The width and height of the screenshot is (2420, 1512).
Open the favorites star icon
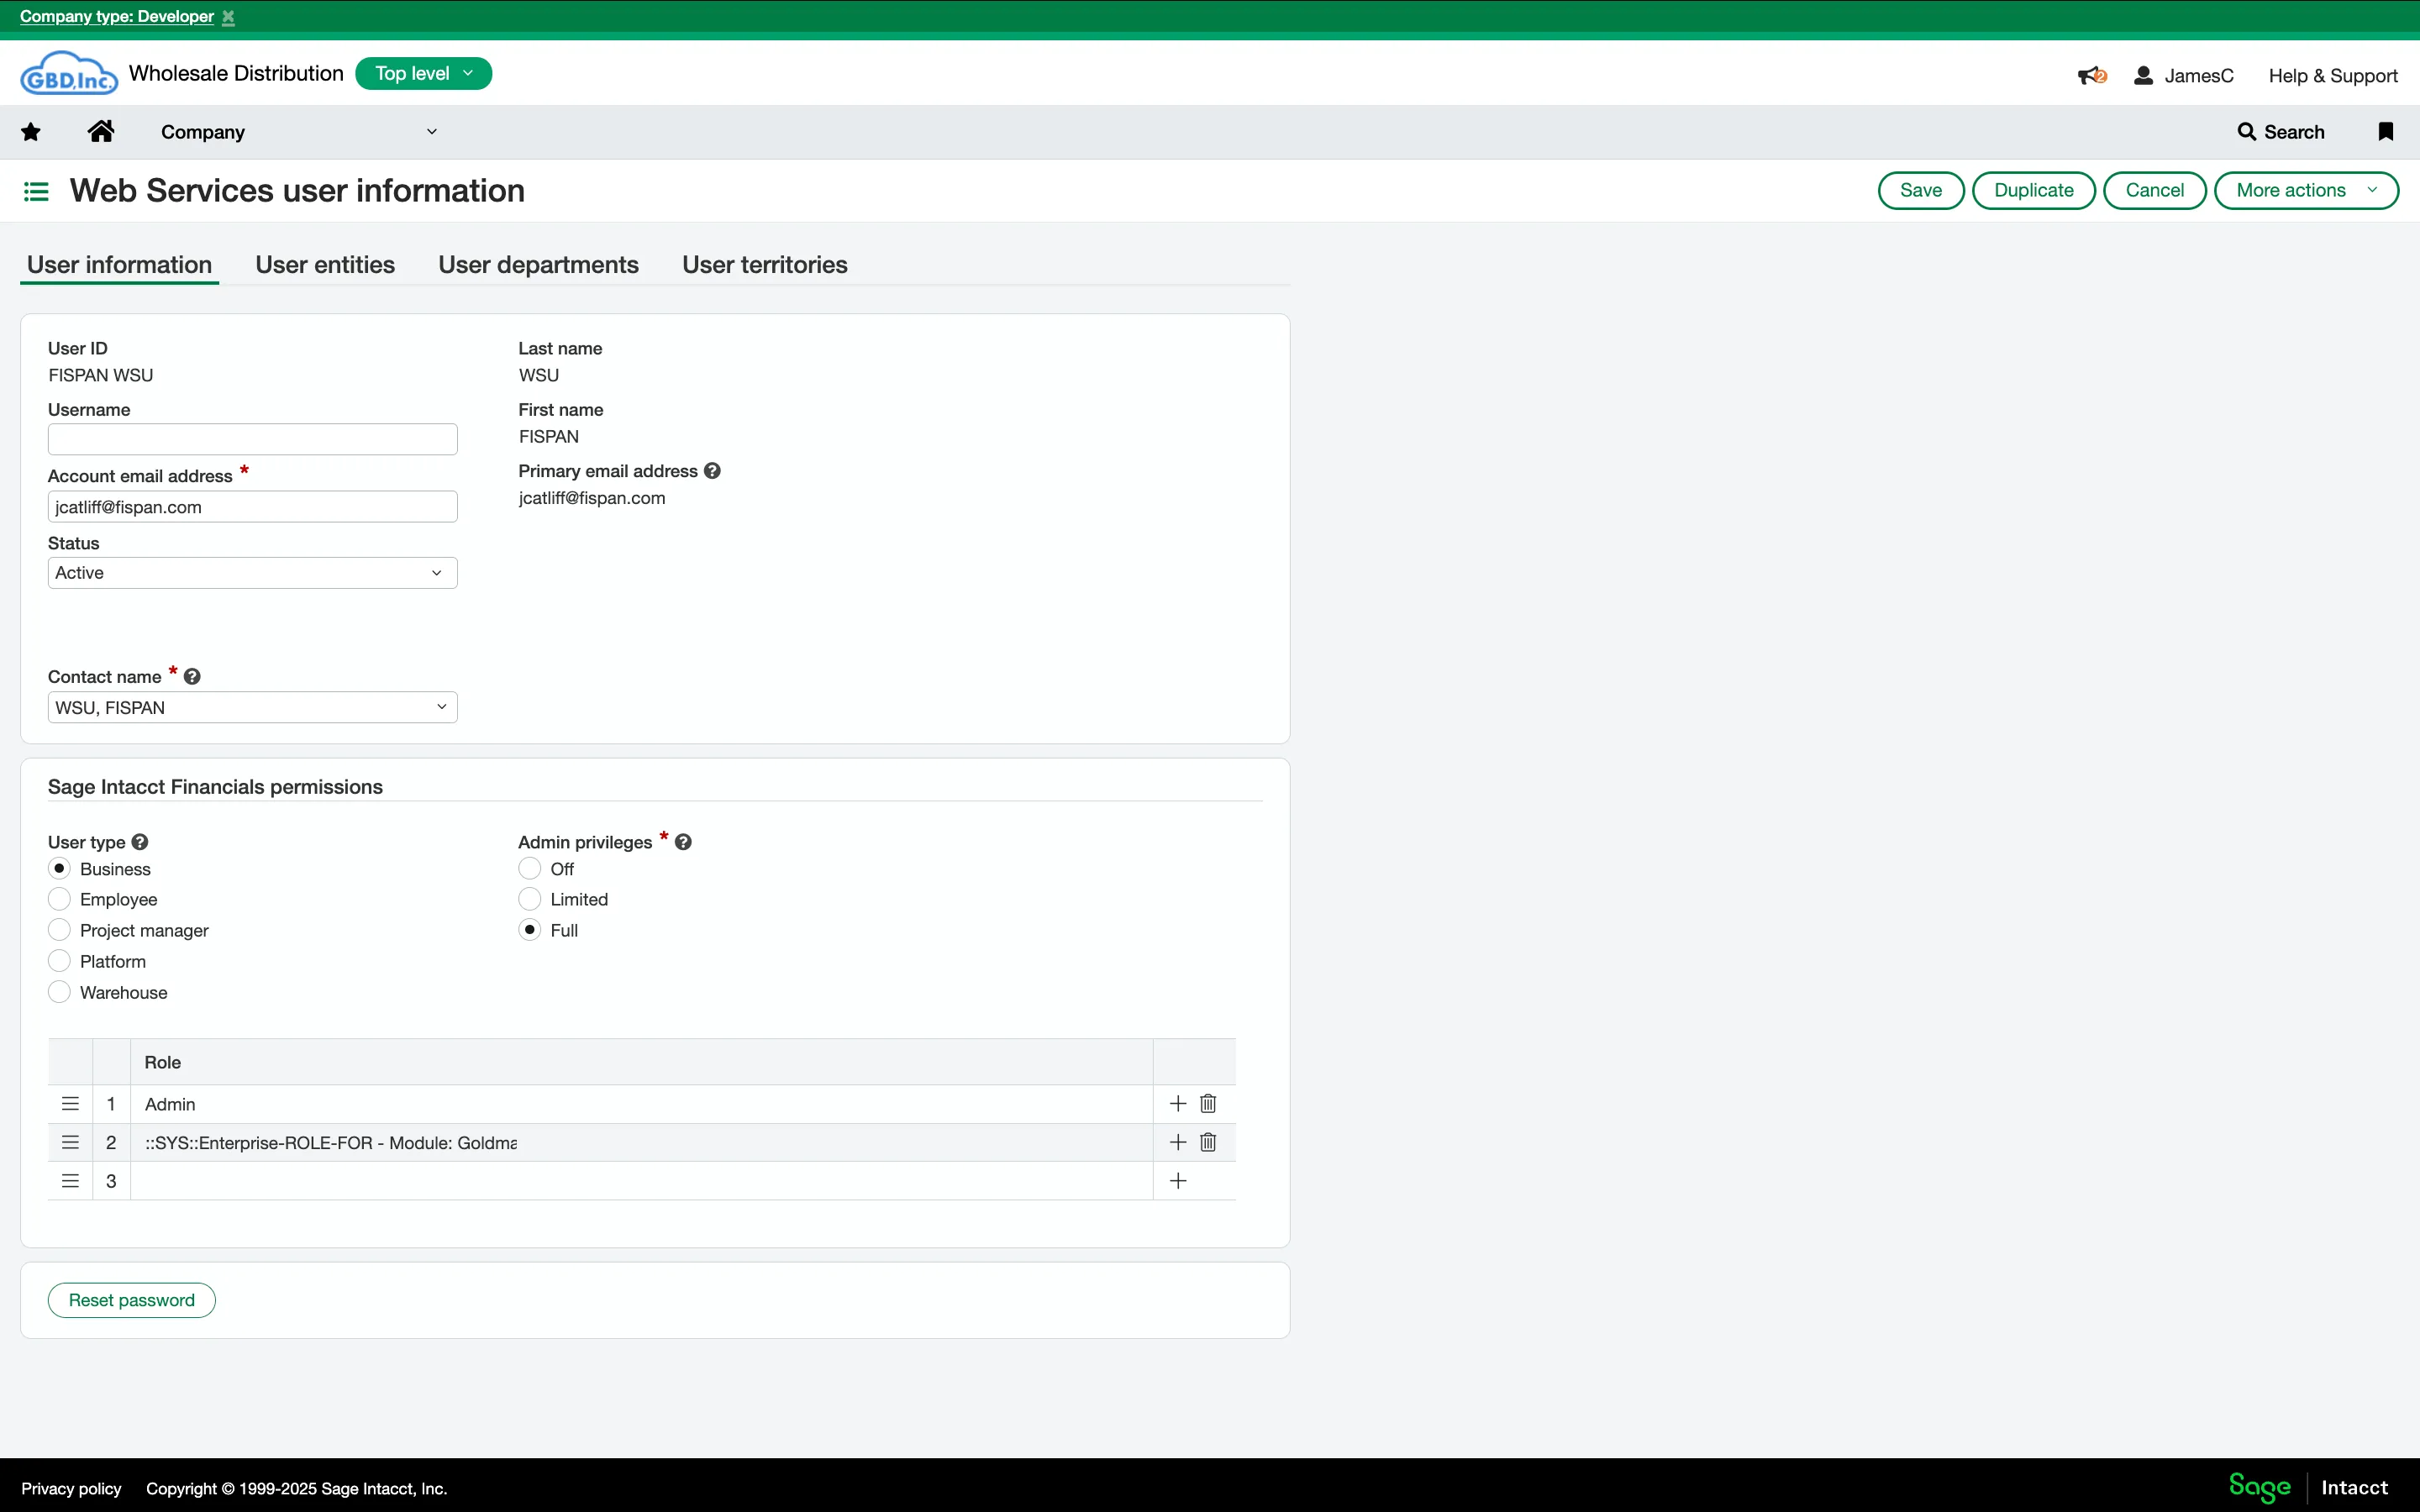(31, 132)
